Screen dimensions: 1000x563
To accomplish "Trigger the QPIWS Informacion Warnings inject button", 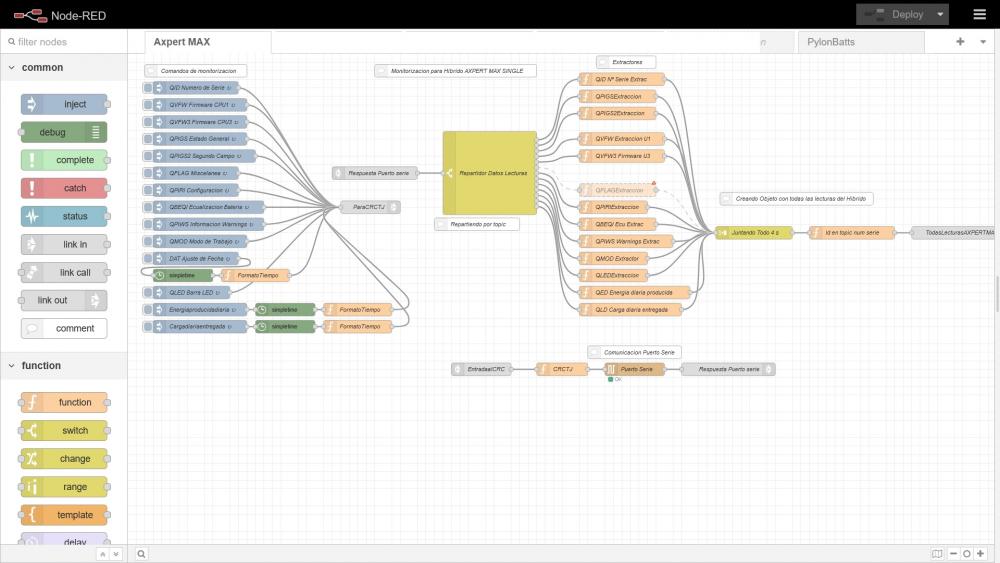I will tap(148, 224).
